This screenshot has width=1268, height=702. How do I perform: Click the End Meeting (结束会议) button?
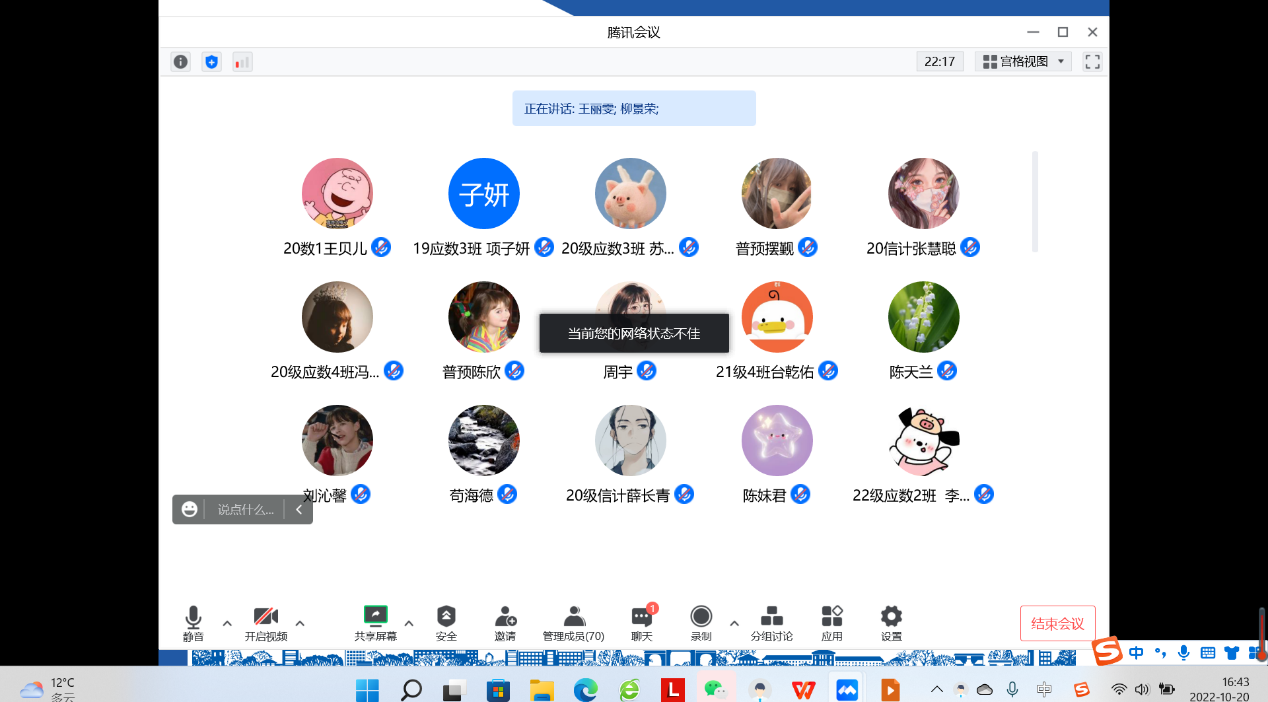point(1057,623)
